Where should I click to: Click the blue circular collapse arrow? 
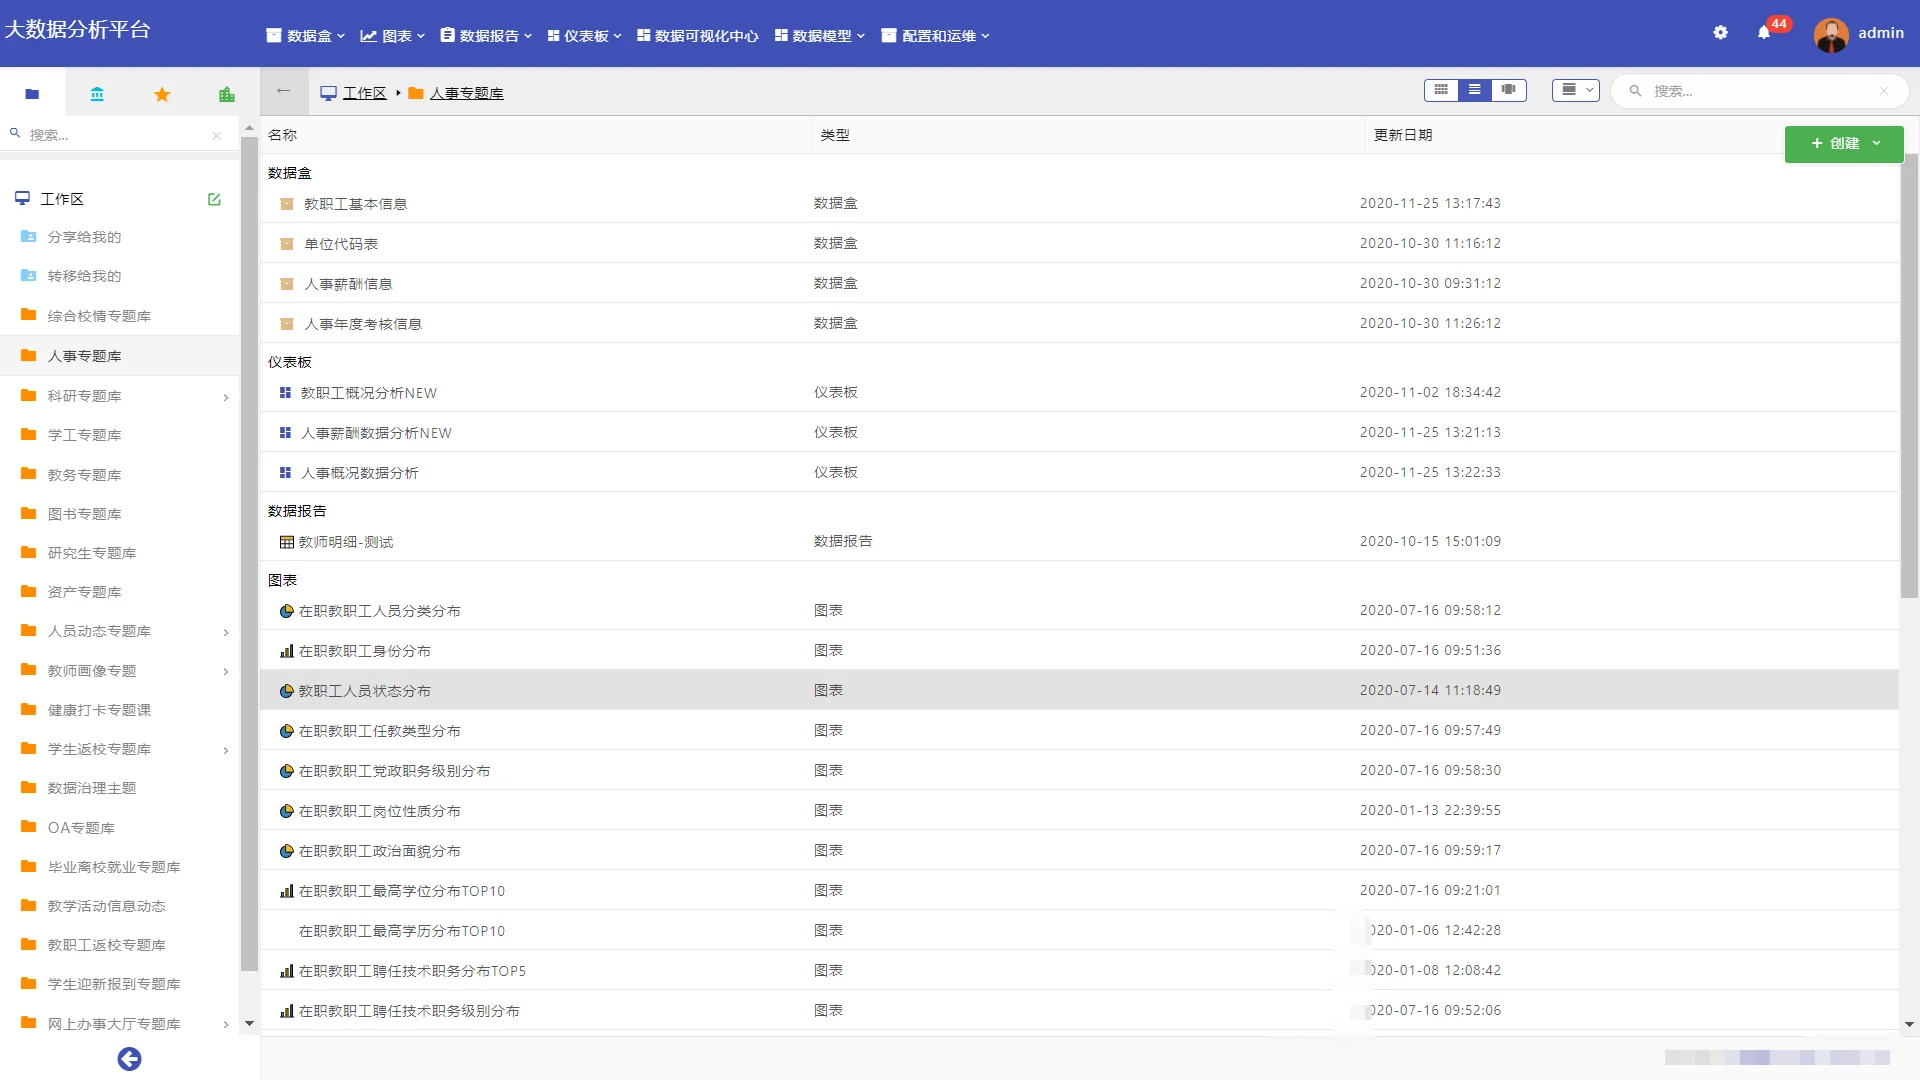129,1059
